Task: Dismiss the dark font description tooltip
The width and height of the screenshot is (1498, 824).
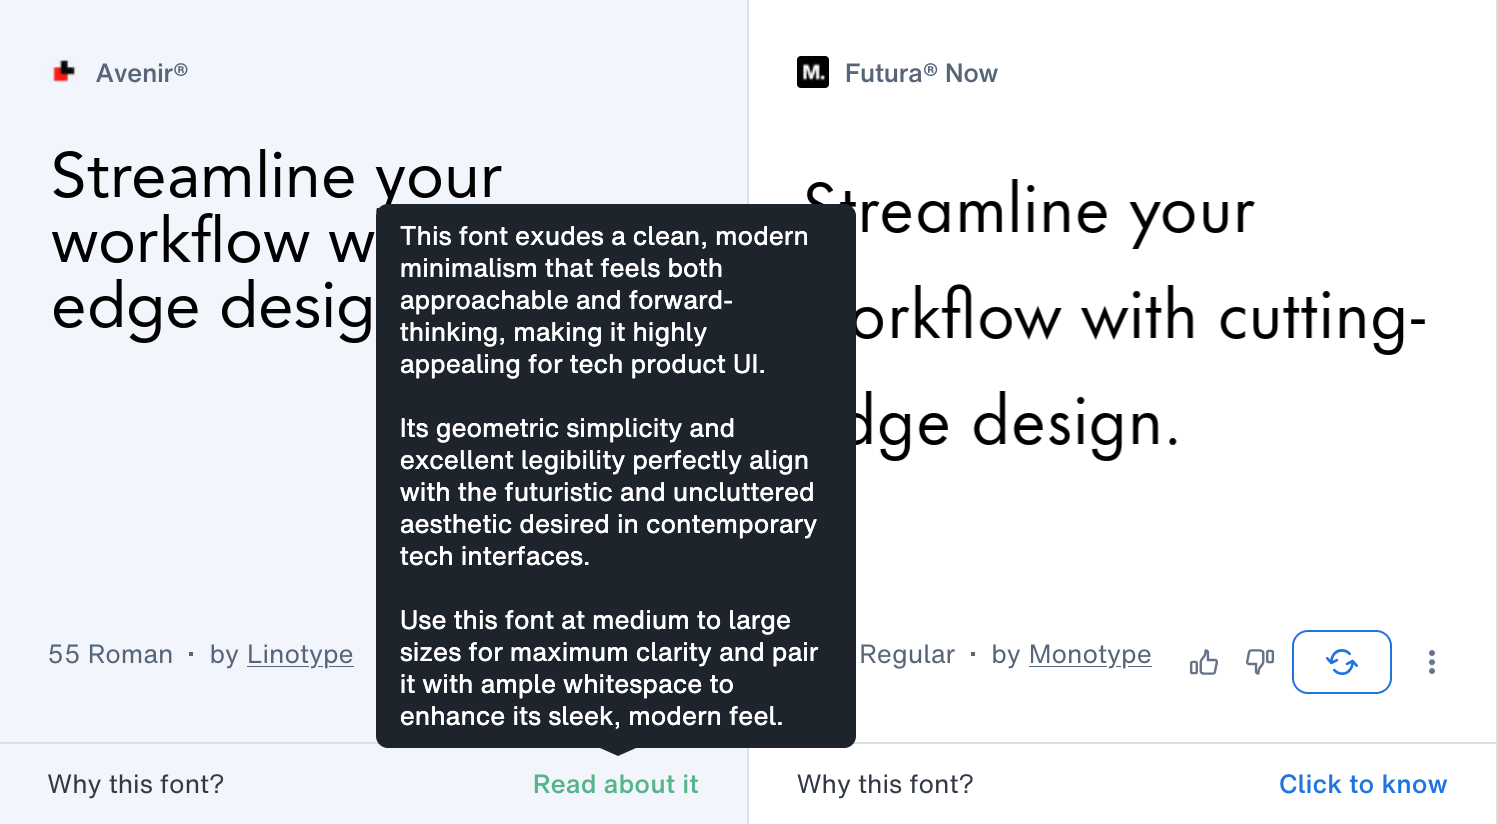Action: [x=615, y=475]
